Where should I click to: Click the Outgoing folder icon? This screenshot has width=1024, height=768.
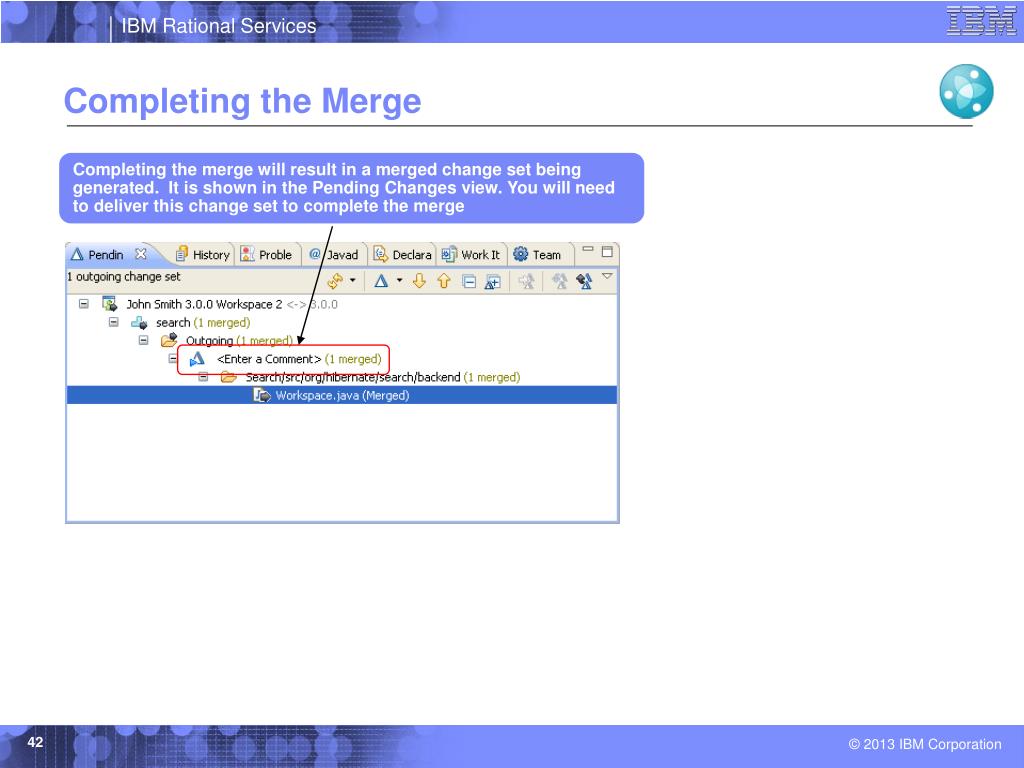pos(169,340)
